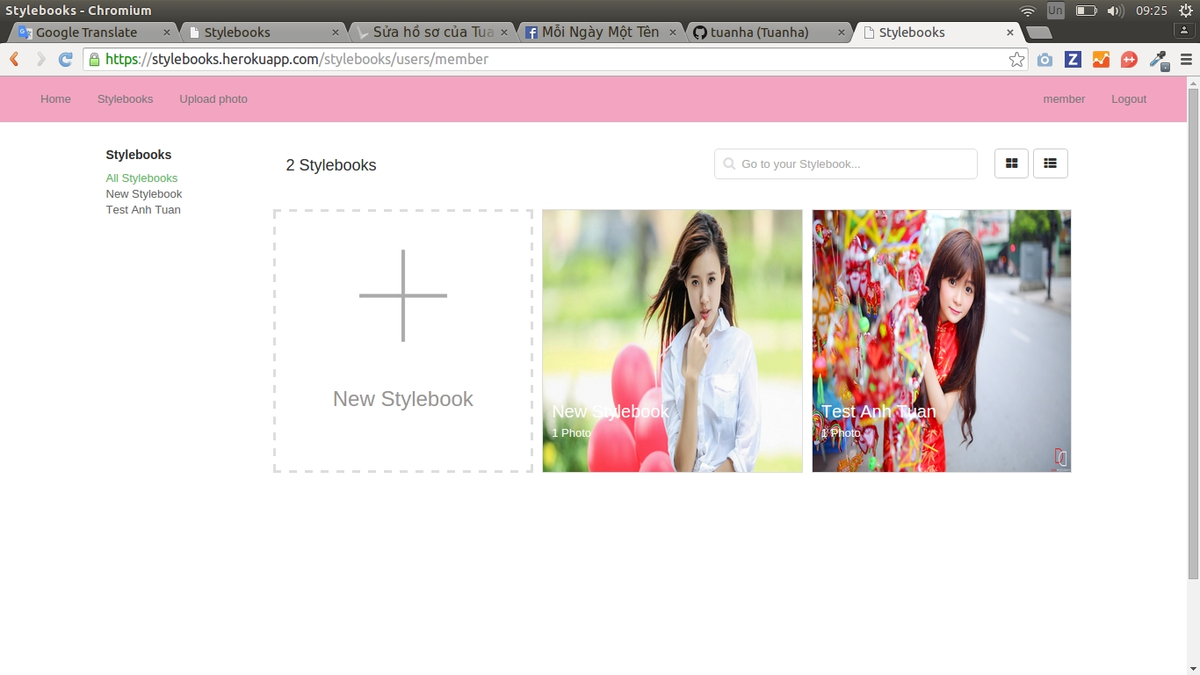Check the battery indicator in the top panel
Screen dimensions: 1200x675
[x=1086, y=11]
